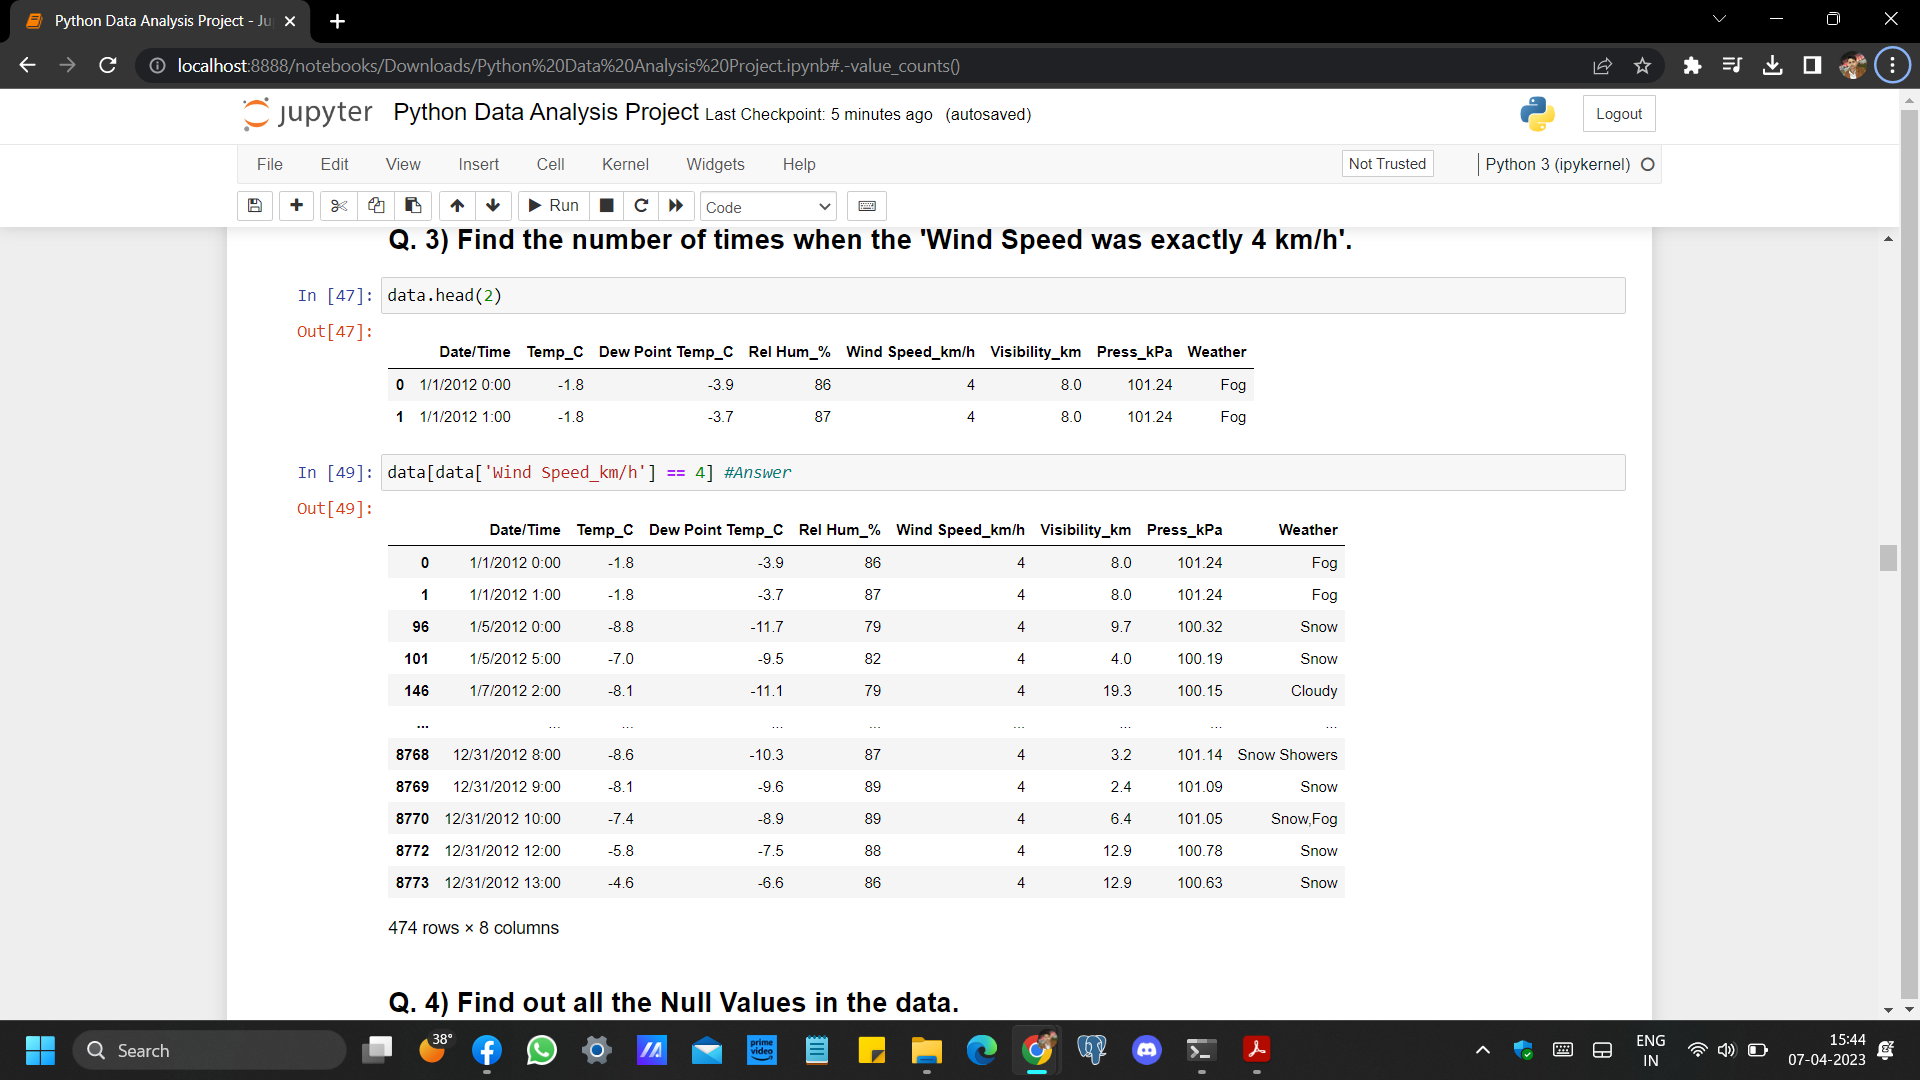The height and width of the screenshot is (1080, 1920).
Task: Run the selected cell
Action: (553, 206)
